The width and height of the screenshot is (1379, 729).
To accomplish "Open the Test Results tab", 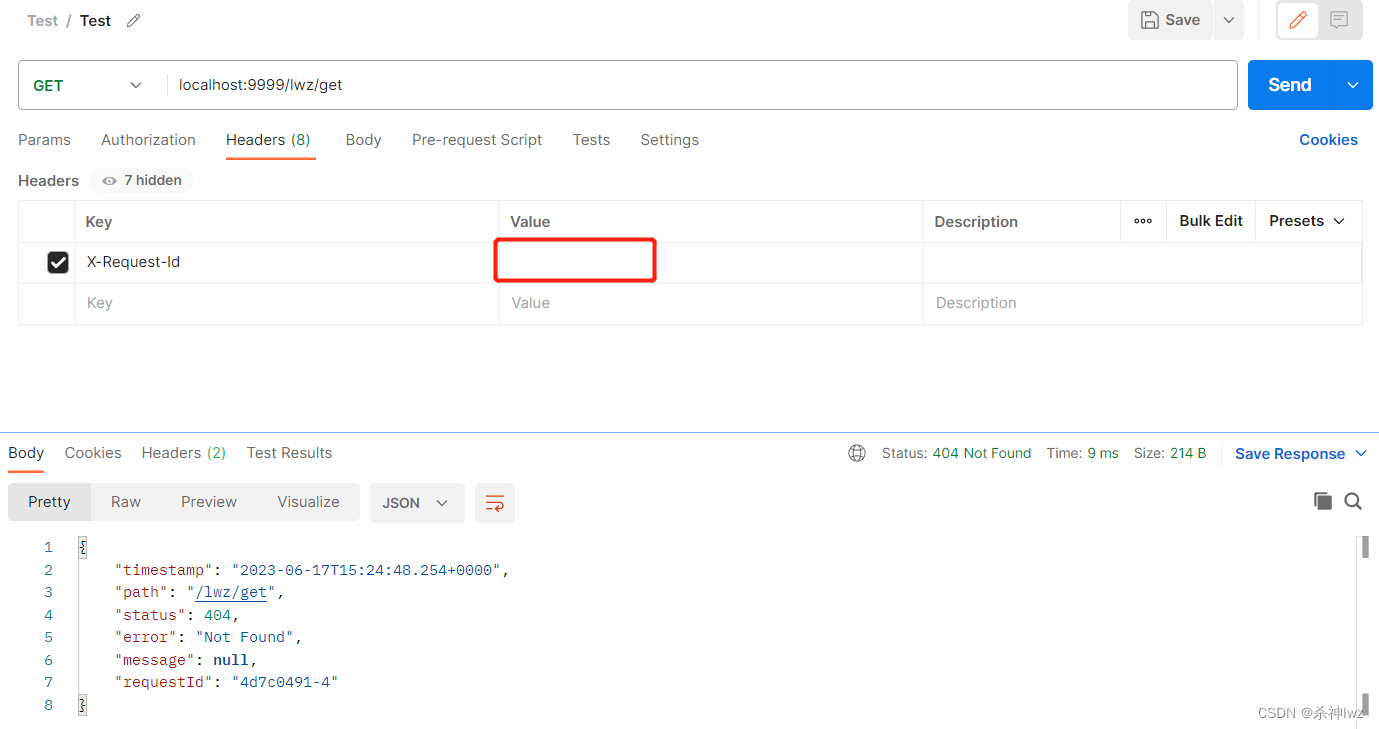I will pos(289,453).
